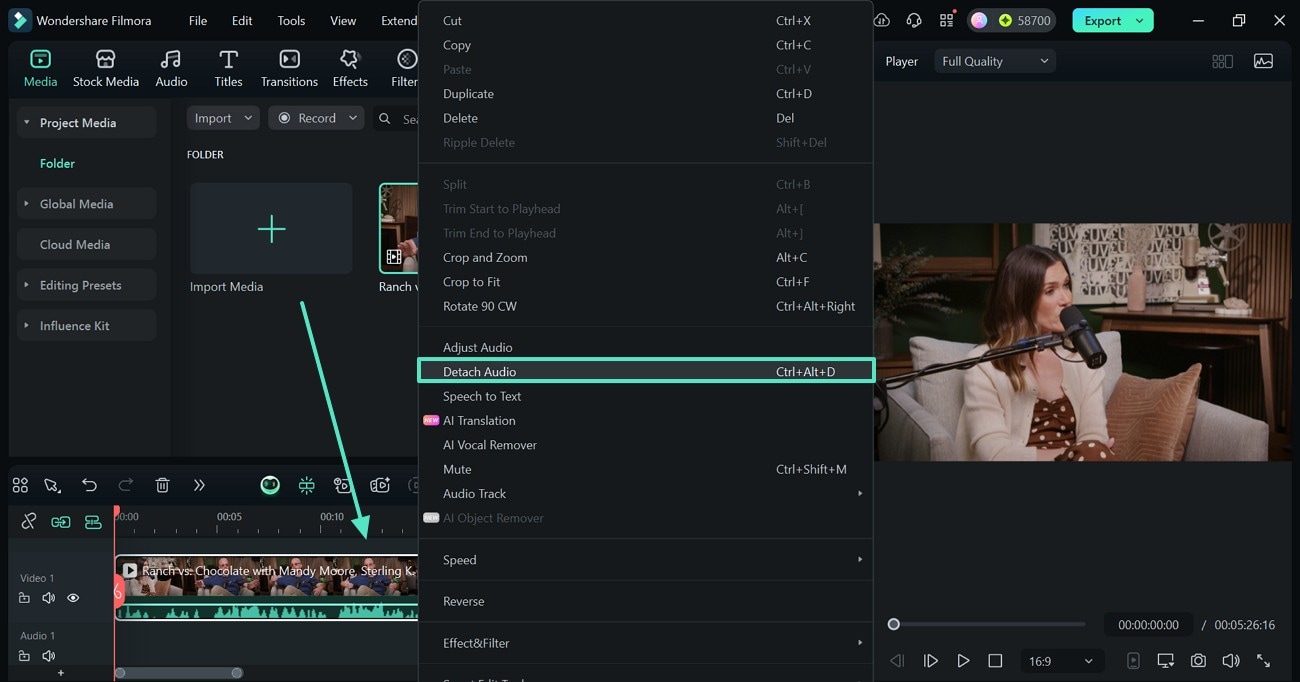1300x682 pixels.
Task: Add a new track with the plus icon
Action: (x=61, y=673)
